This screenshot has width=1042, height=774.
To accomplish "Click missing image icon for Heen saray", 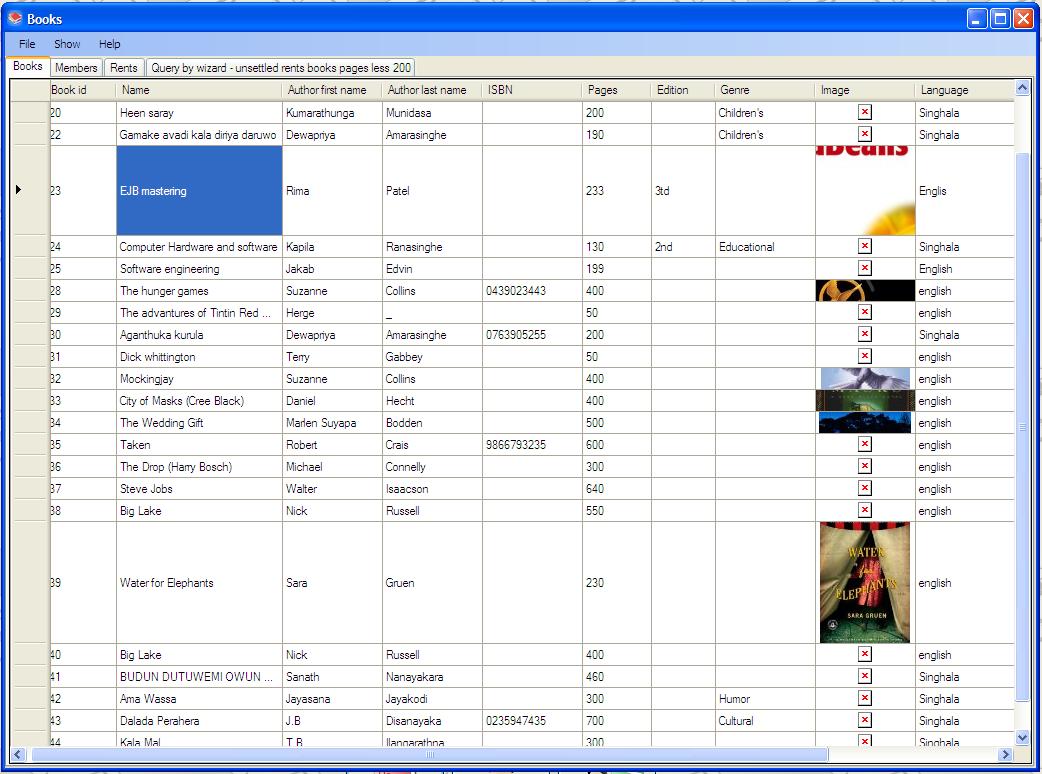I will pyautogui.click(x=865, y=112).
